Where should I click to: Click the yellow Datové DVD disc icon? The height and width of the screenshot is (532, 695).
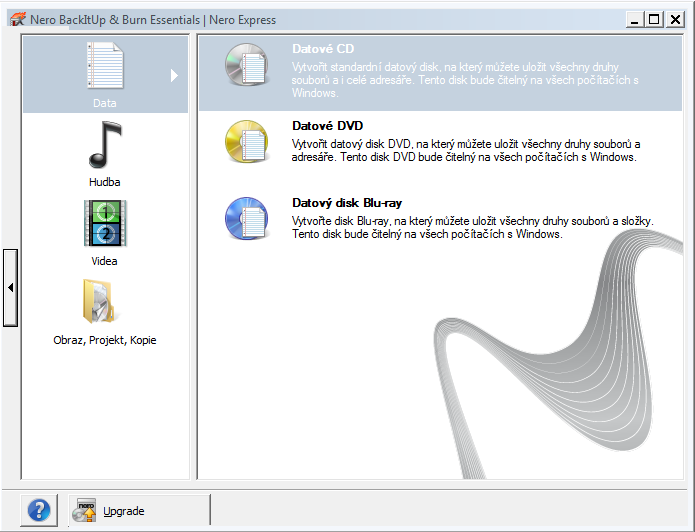pos(246,141)
